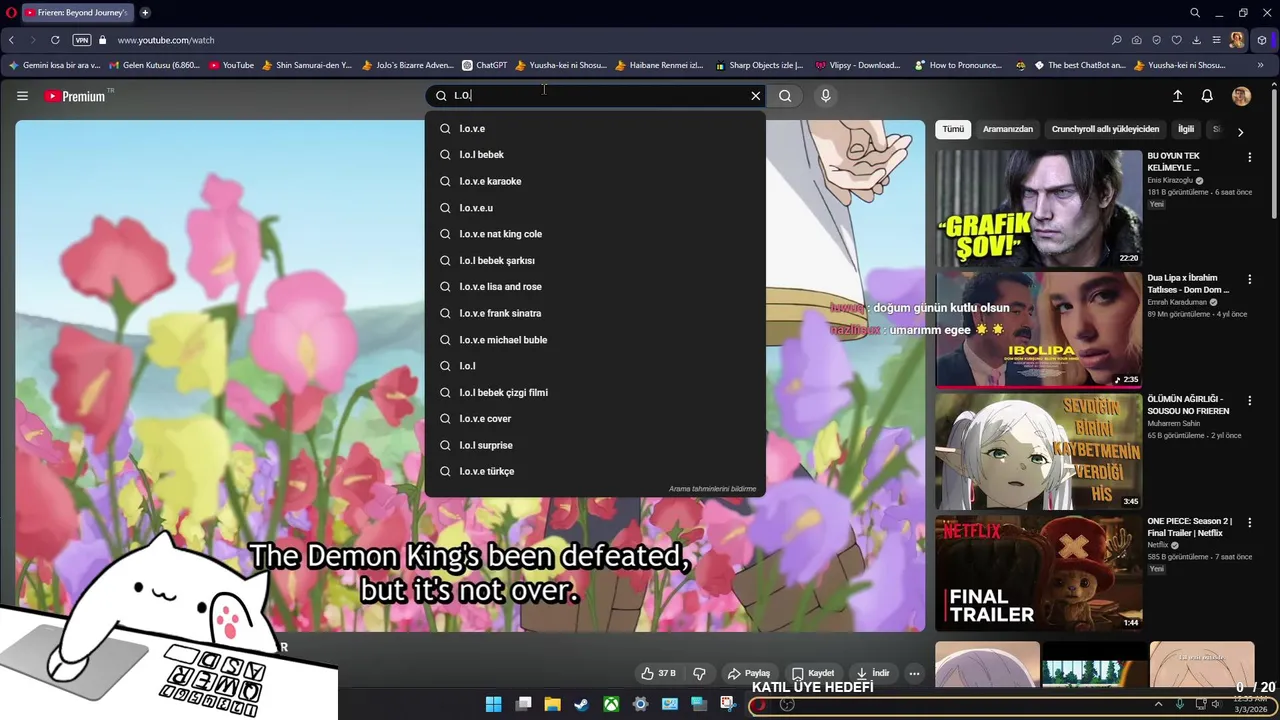
Task: Open the IBOLIPA video thumbnail
Action: [x=1038, y=329]
